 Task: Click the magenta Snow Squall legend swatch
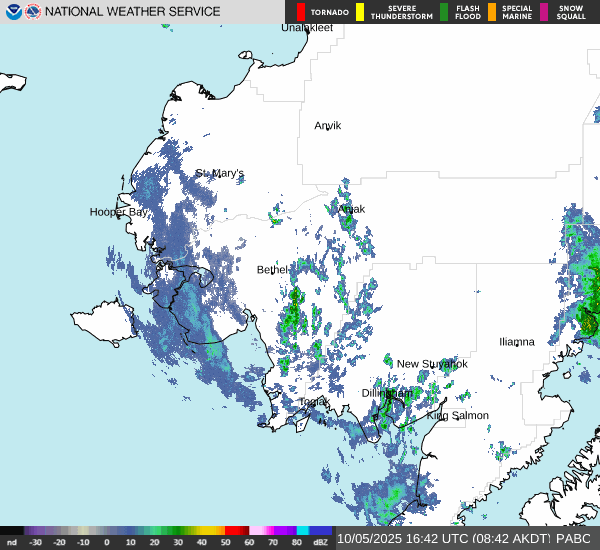pos(544,12)
